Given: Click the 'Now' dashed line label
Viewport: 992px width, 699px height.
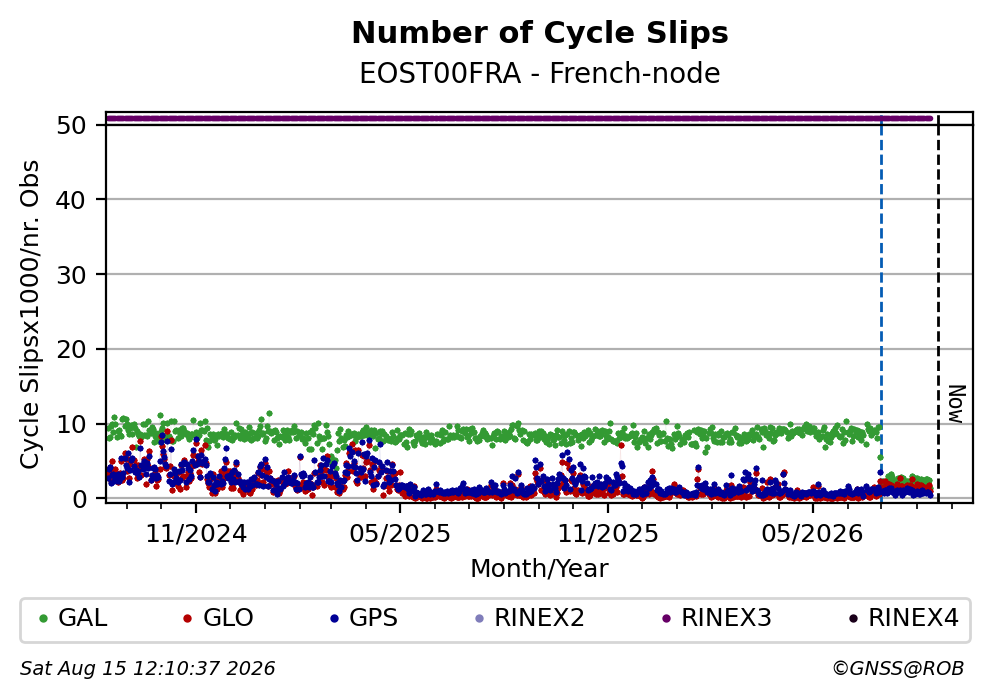Looking at the screenshot, I should [957, 404].
